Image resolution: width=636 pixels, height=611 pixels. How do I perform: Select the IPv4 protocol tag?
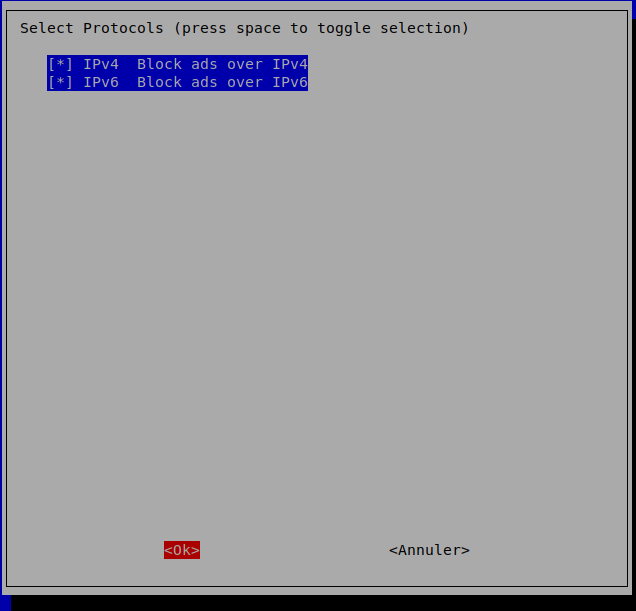pyautogui.click(x=101, y=64)
